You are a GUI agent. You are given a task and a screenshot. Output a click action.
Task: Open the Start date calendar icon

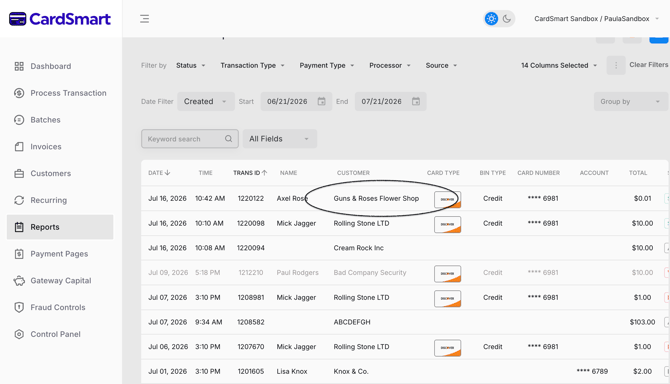click(x=321, y=102)
